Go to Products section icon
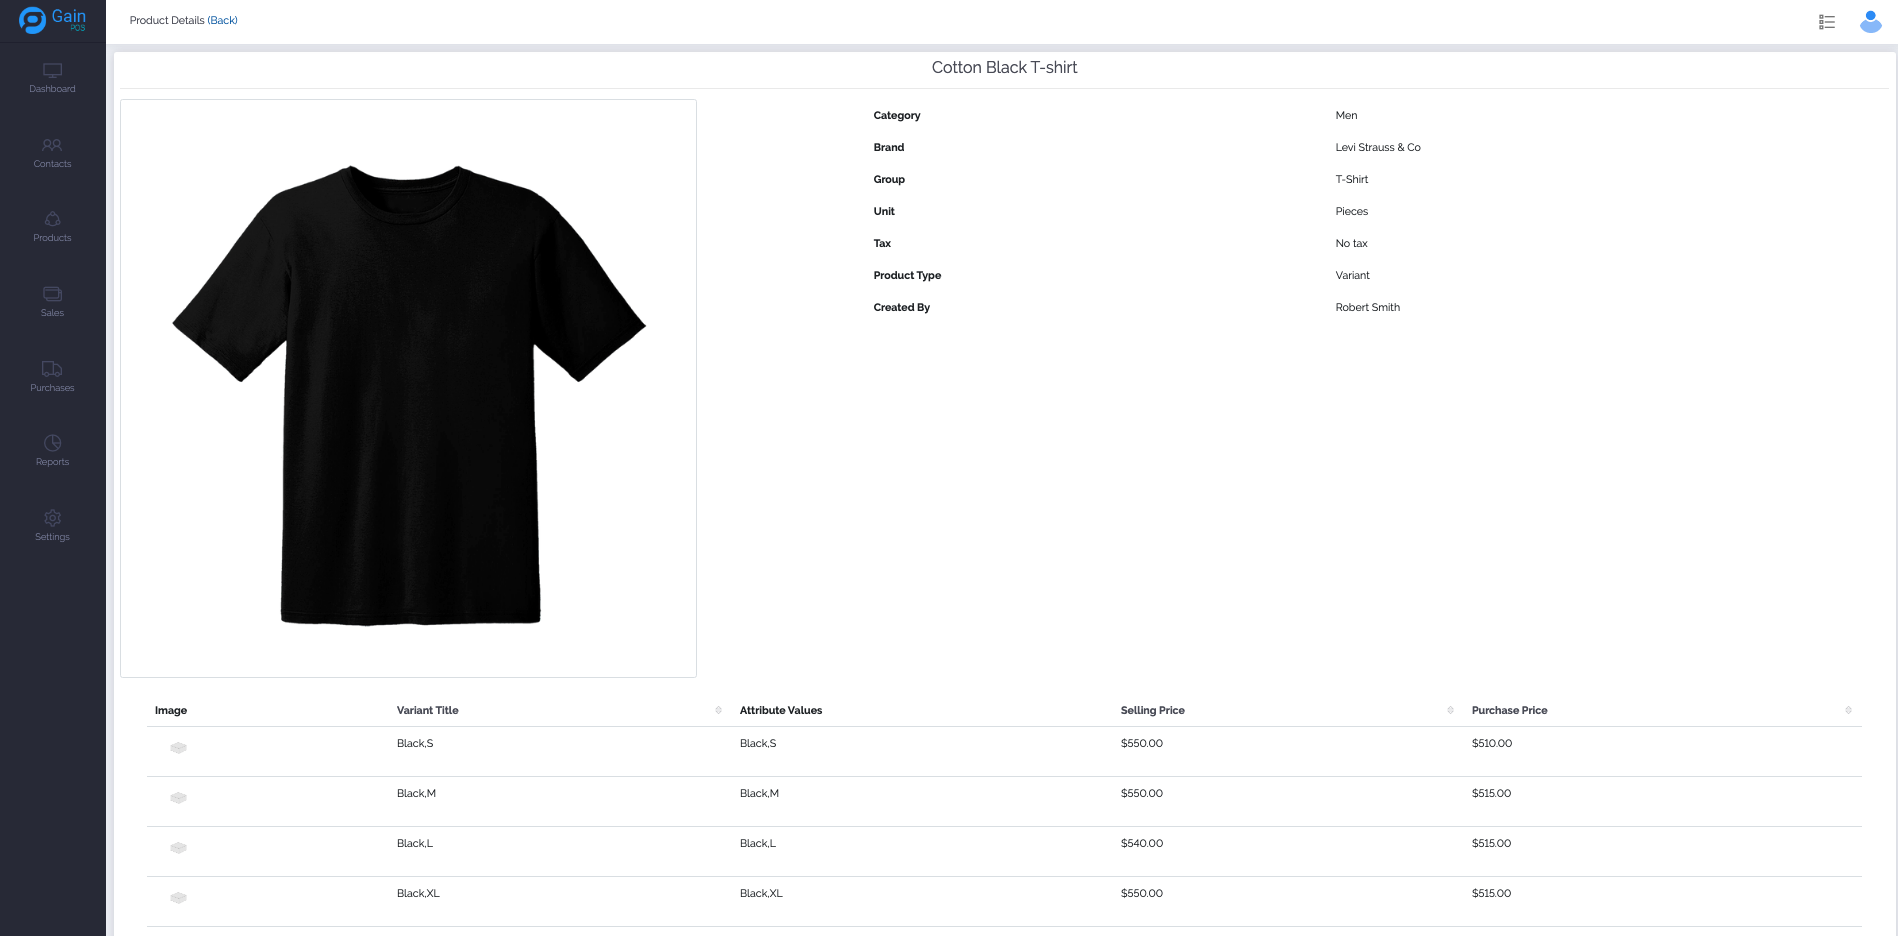Viewport: 1898px width, 936px height. click(52, 220)
